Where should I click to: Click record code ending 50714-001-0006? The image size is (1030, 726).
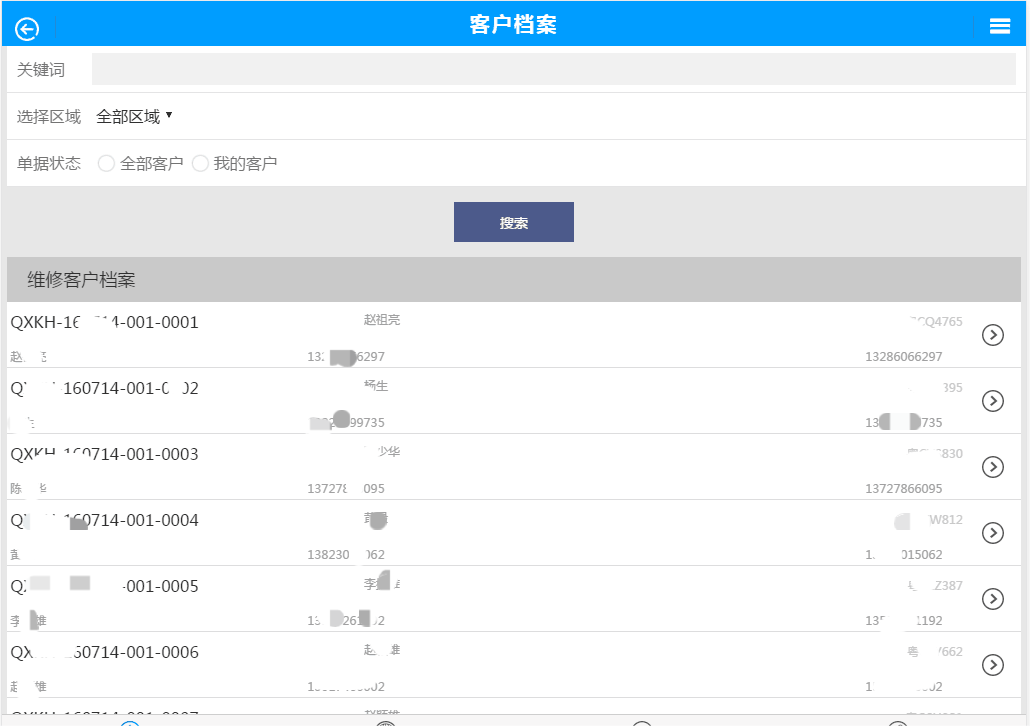point(104,652)
